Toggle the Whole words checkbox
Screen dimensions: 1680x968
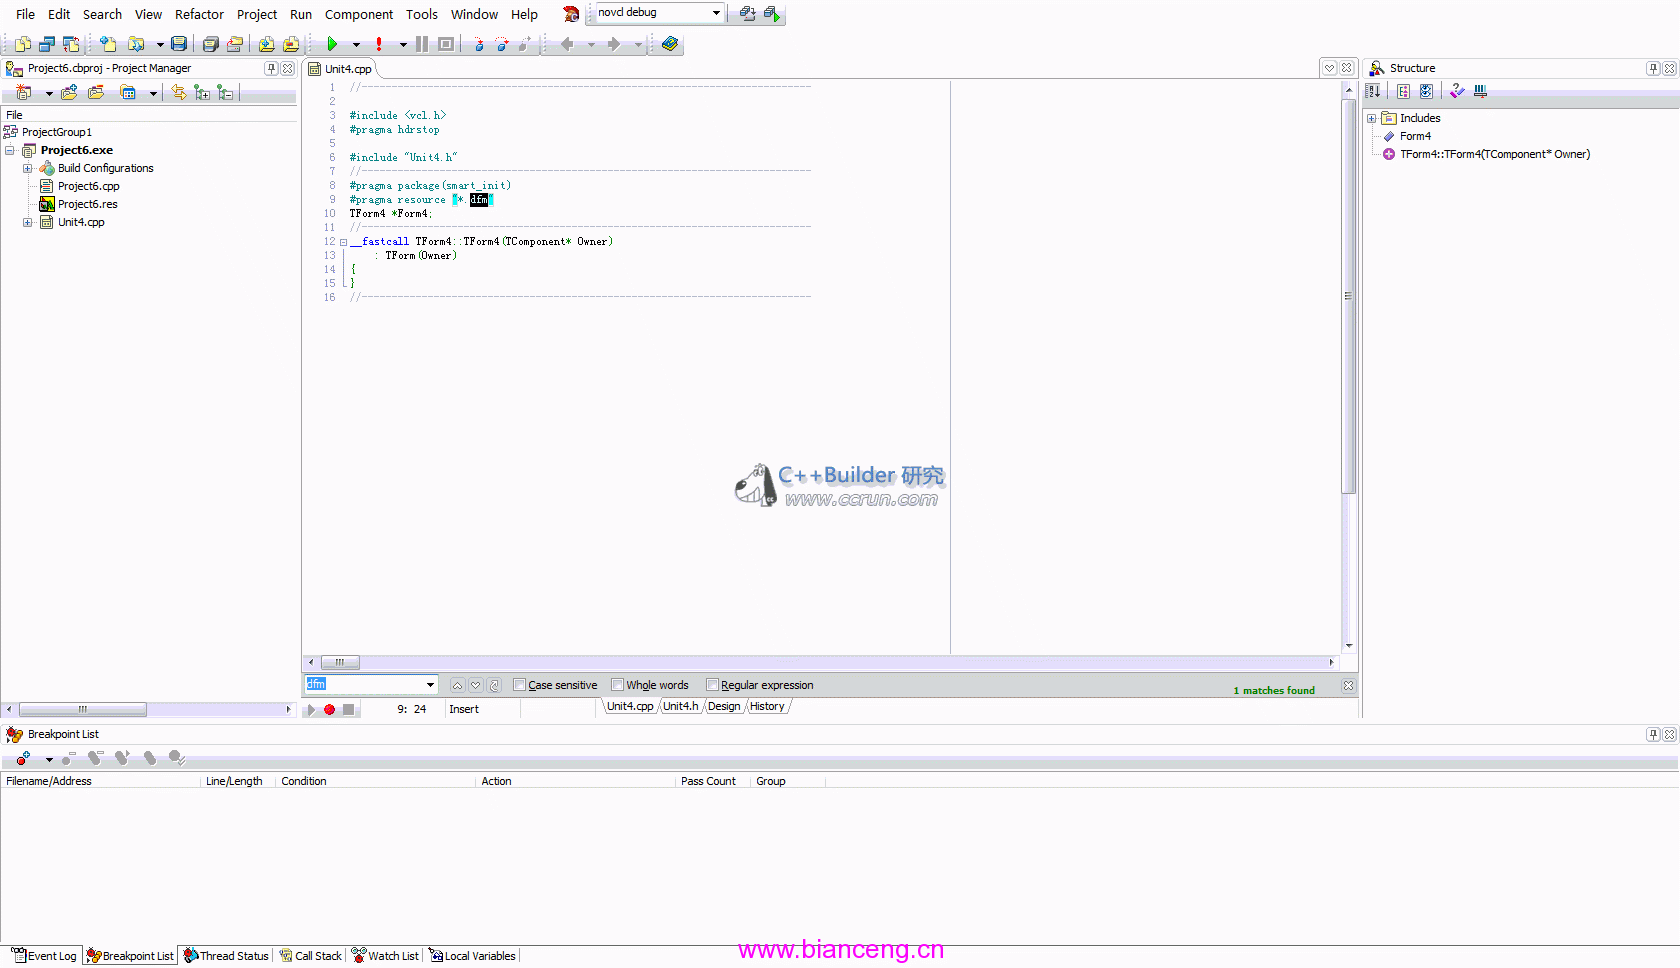[617, 685]
